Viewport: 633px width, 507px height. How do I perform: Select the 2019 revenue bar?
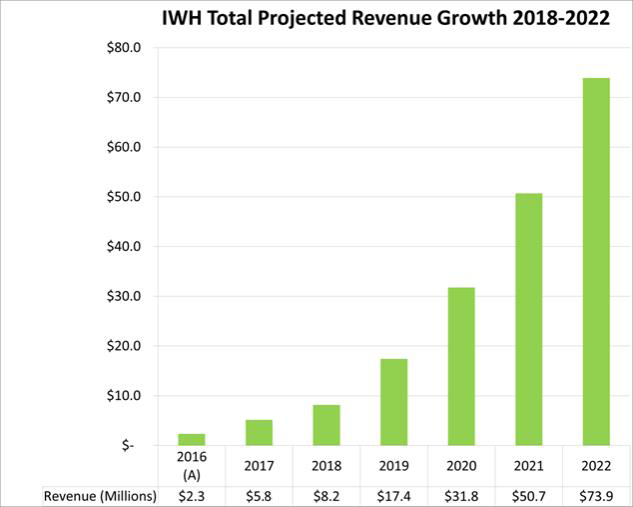pyautogui.click(x=394, y=402)
